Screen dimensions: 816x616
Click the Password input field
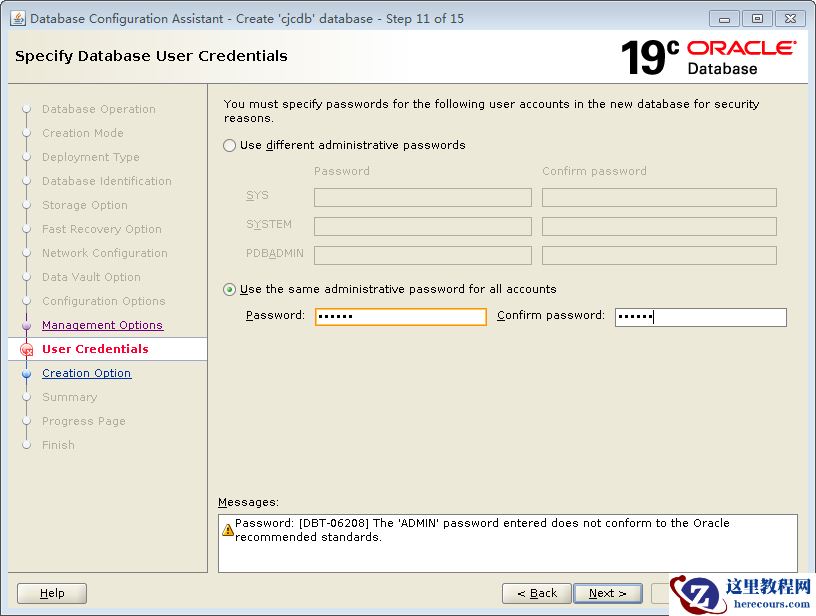point(401,316)
